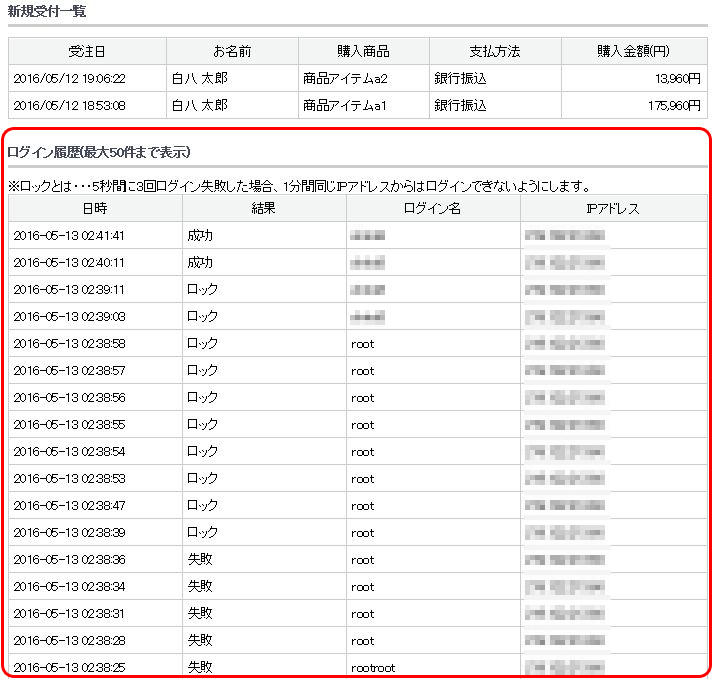714x679 pixels.
Task: Click ロック result in the 02:38:53 row
Action: tap(203, 479)
